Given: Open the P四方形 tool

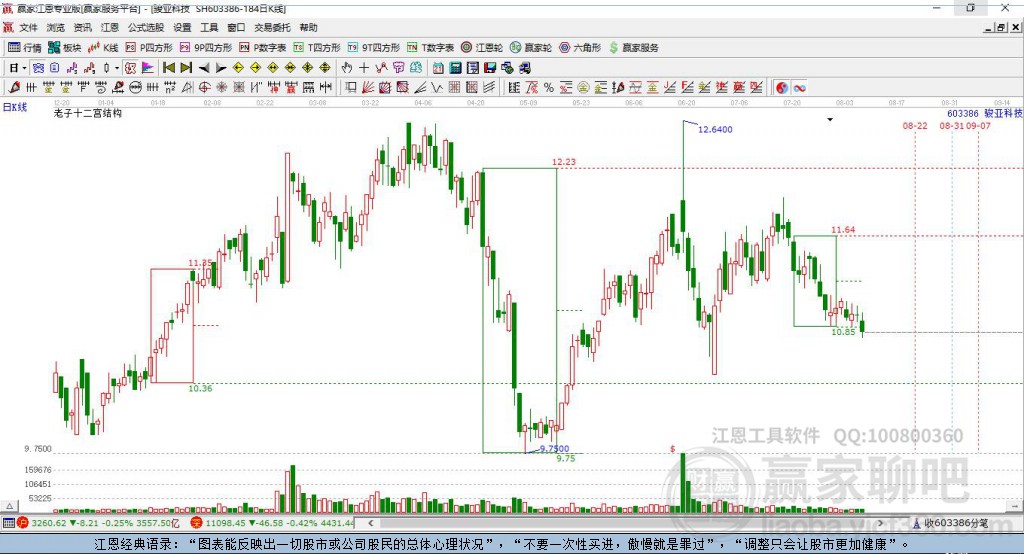Looking at the screenshot, I should (x=149, y=48).
